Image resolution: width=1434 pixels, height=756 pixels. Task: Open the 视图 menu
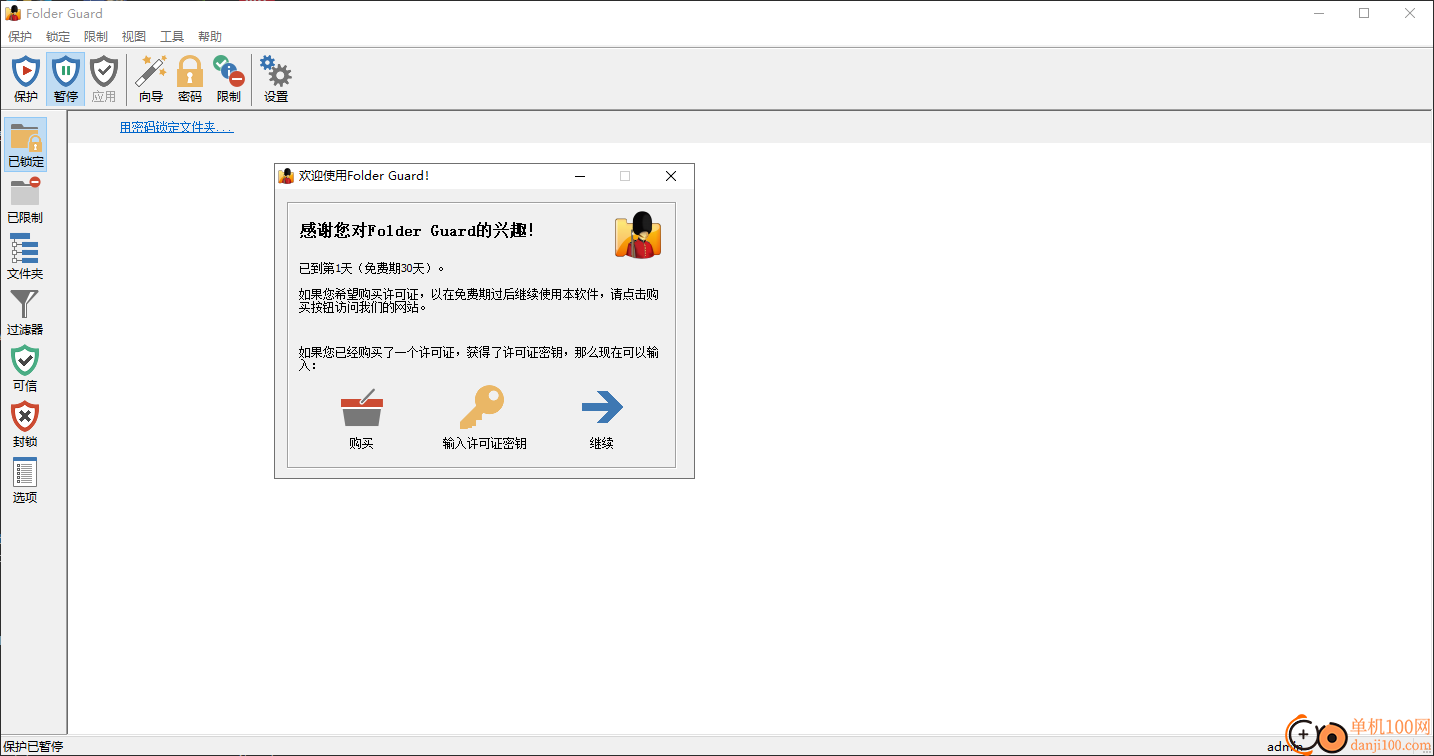tap(134, 37)
